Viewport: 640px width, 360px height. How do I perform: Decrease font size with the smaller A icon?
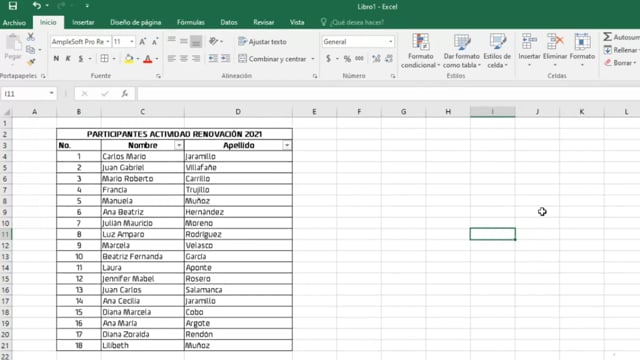tap(155, 42)
